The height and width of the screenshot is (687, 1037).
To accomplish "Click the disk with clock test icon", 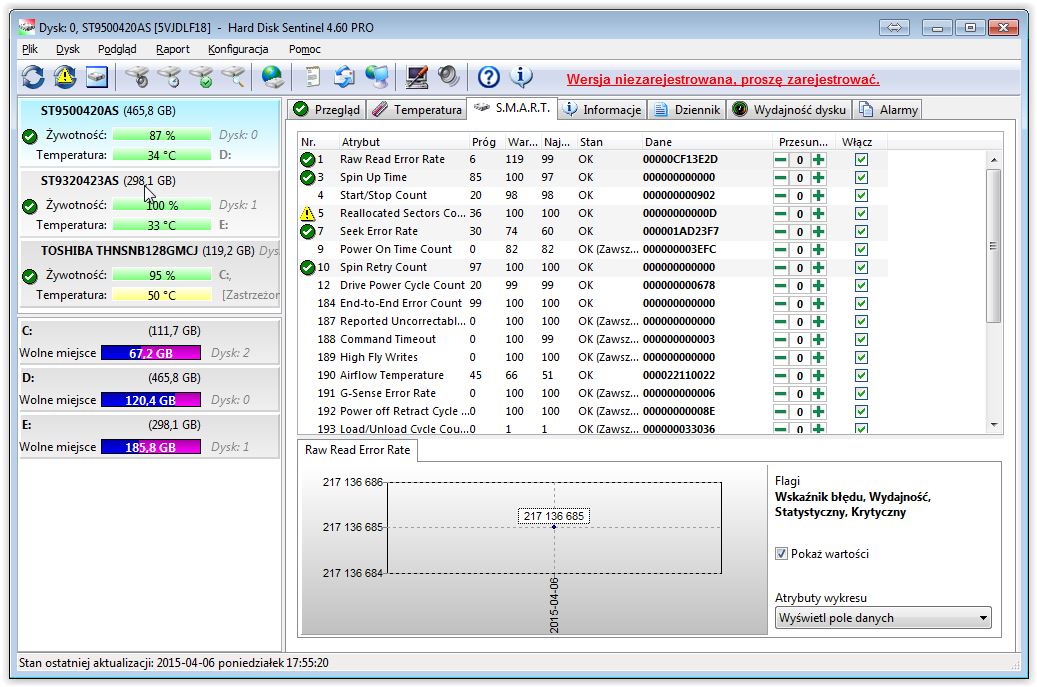I will (170, 77).
